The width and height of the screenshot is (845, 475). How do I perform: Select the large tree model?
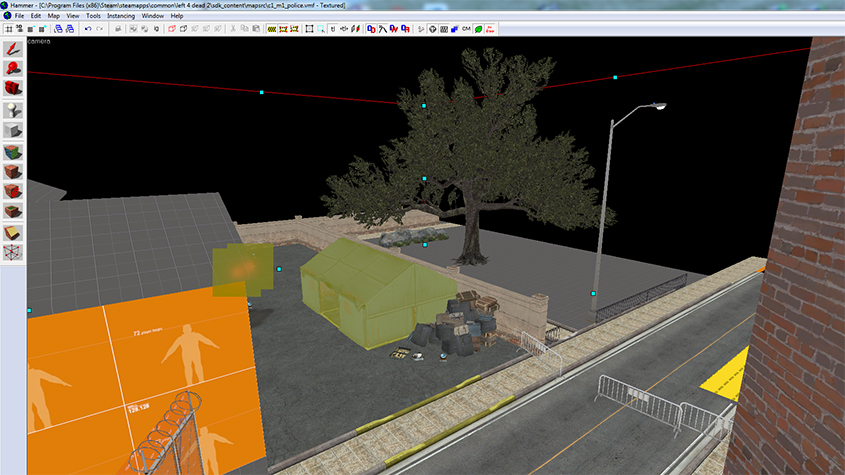click(472, 156)
